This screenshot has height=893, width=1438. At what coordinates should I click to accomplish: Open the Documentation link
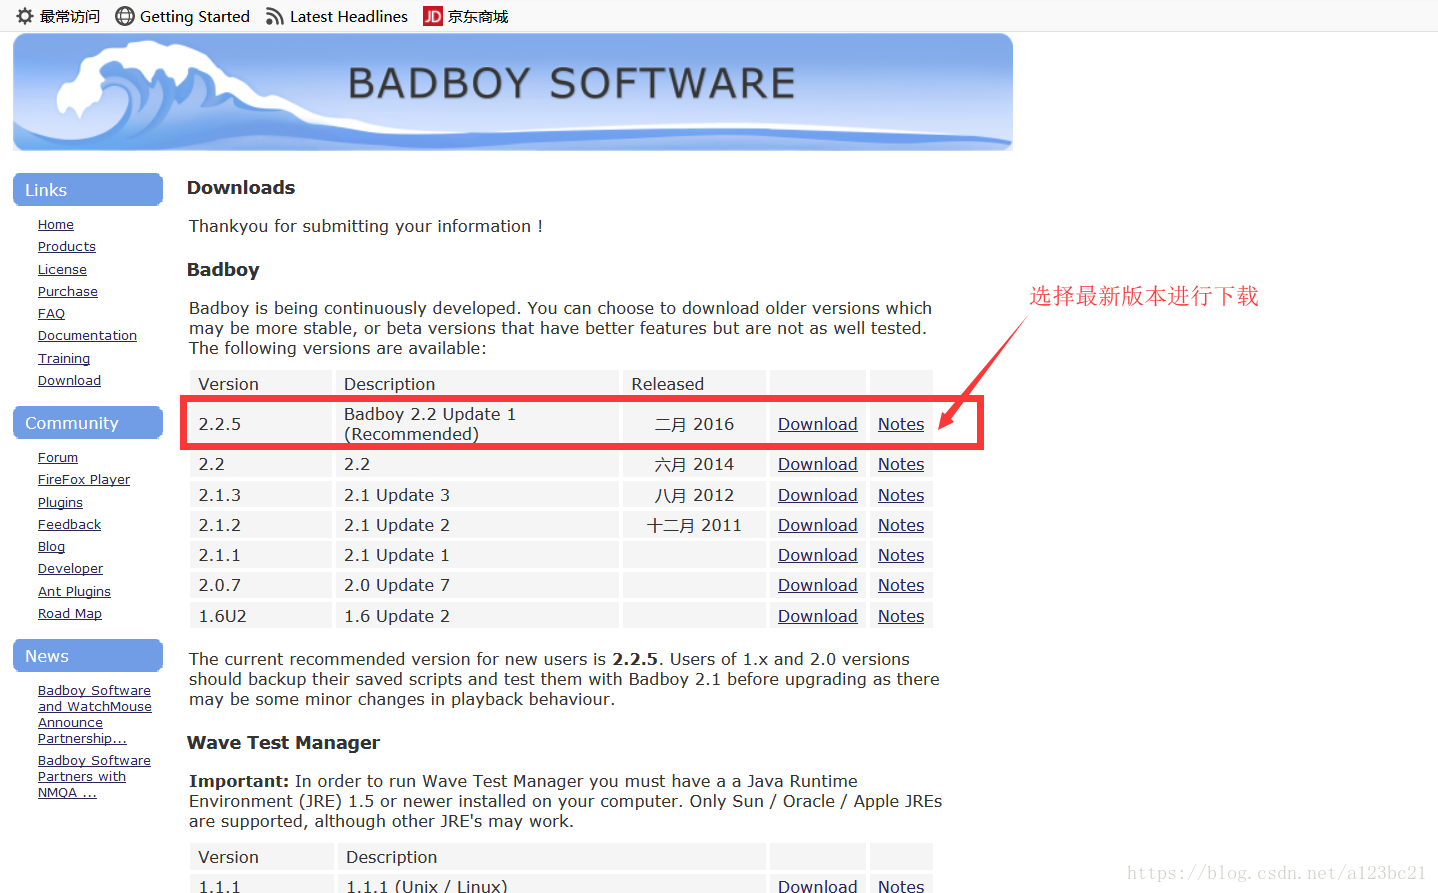[x=87, y=336]
